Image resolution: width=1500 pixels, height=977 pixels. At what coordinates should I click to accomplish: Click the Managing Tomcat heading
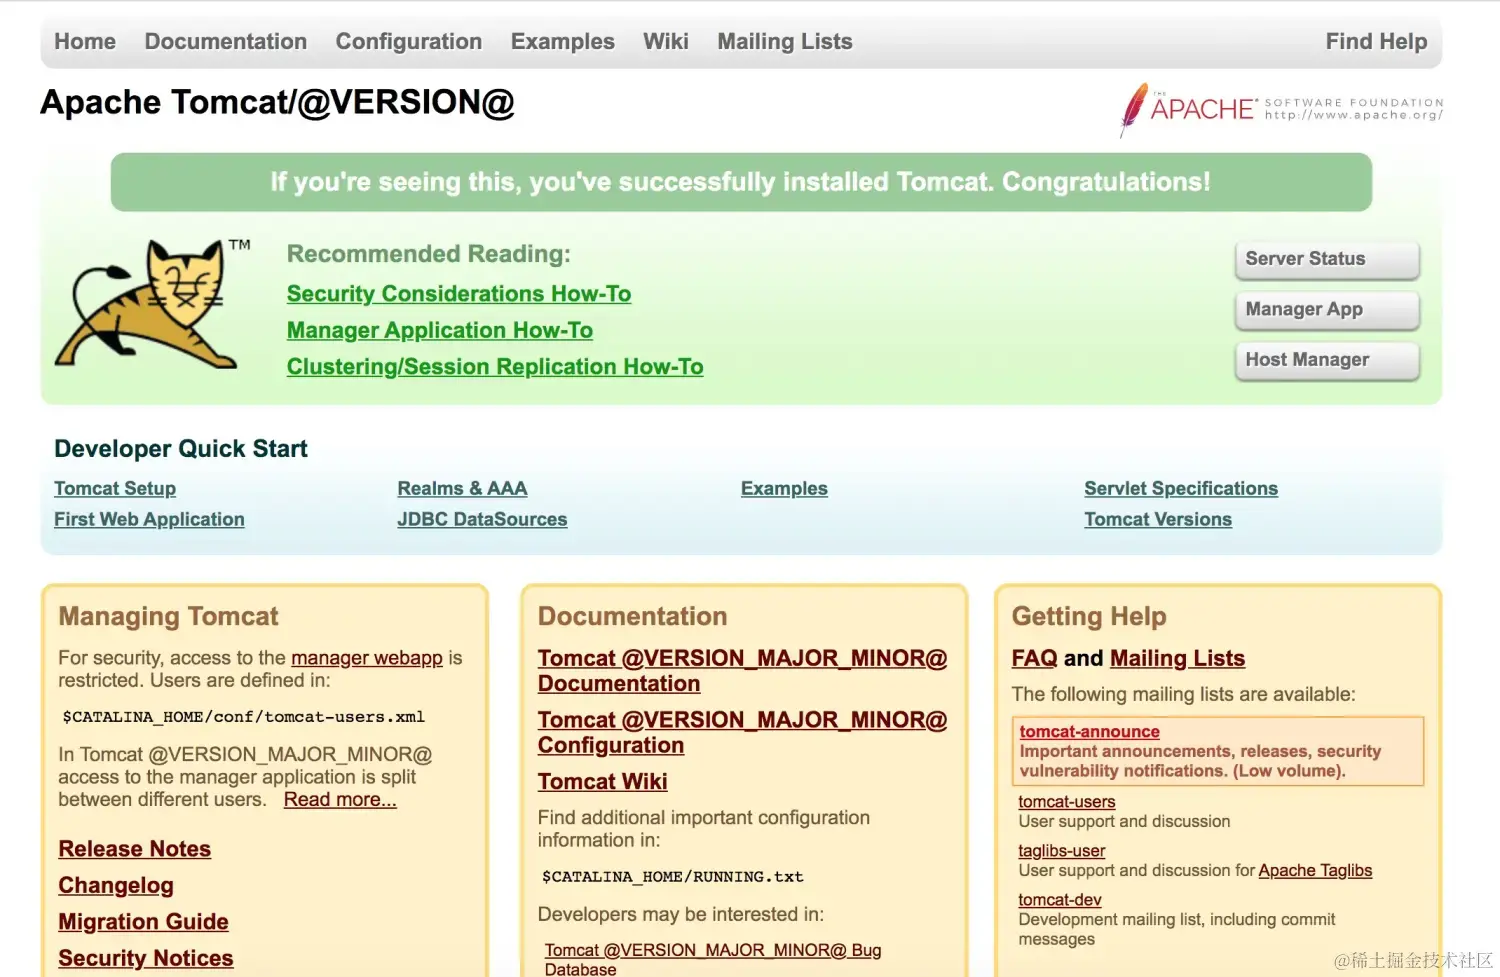(168, 617)
